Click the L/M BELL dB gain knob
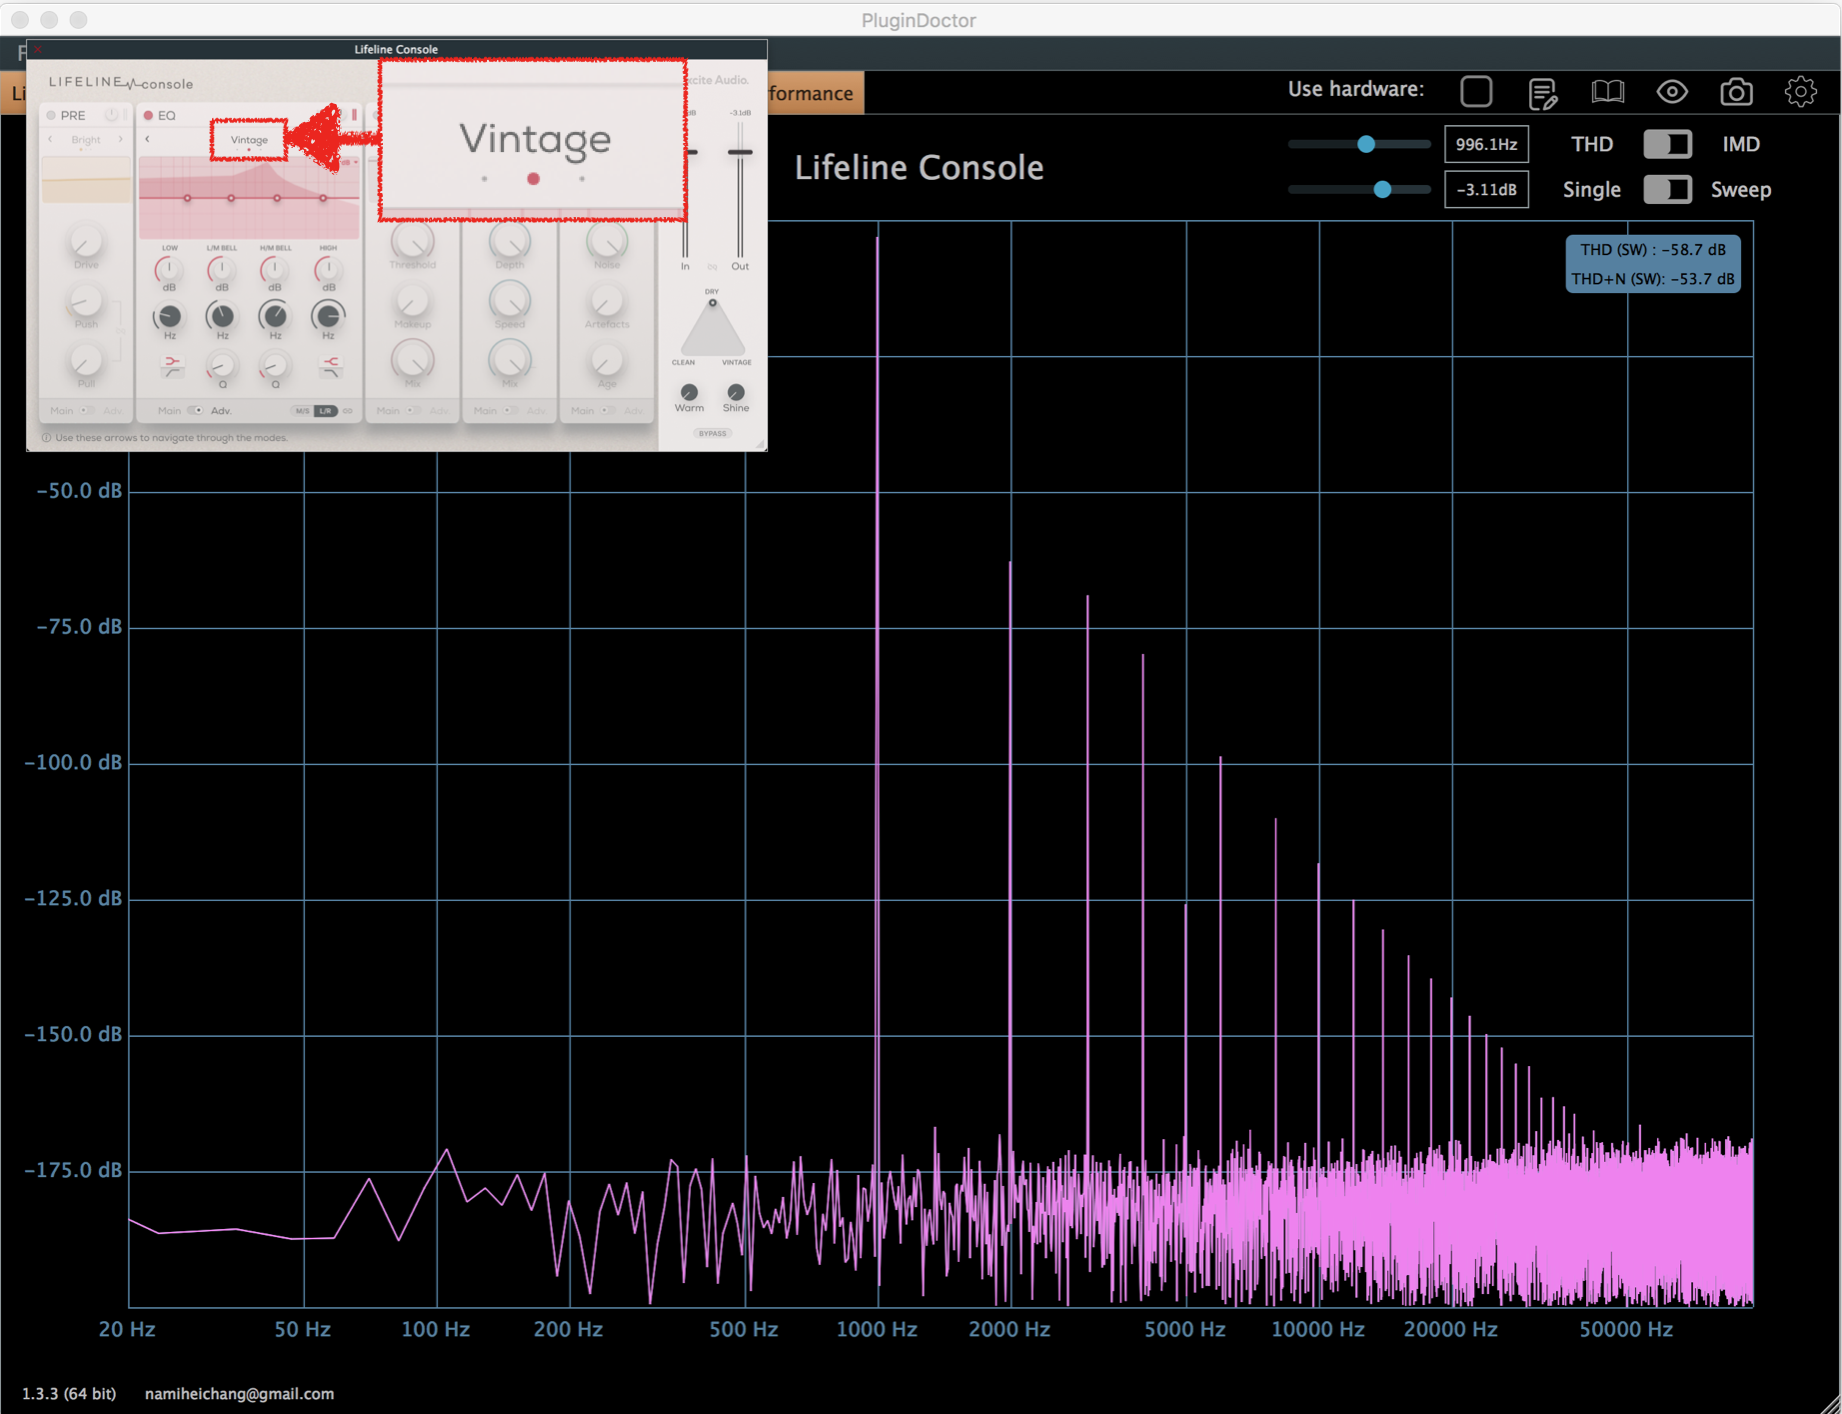Image resolution: width=1842 pixels, height=1414 pixels. point(221,269)
